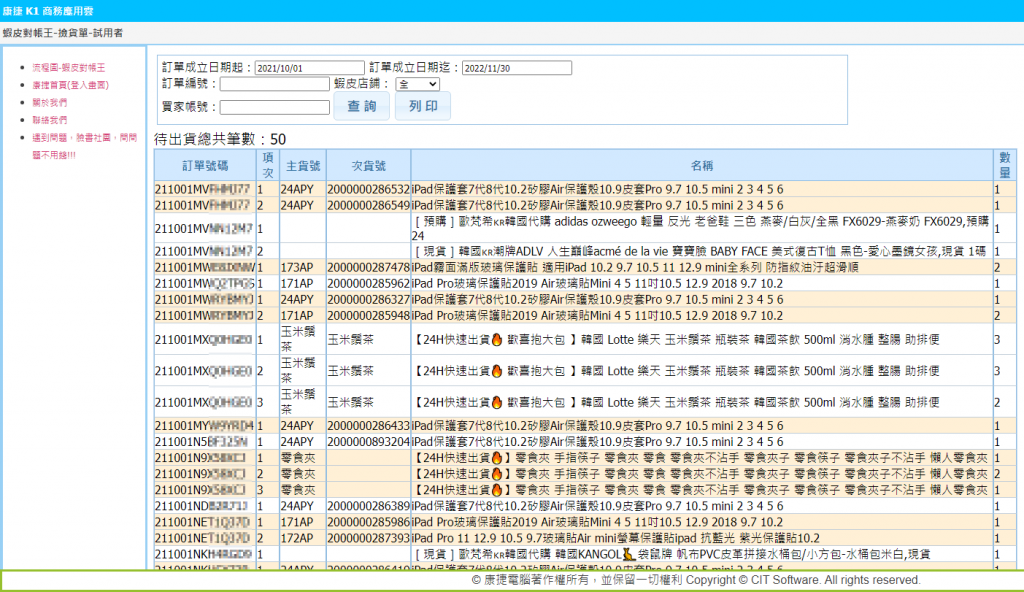Screen dimensions: 1024x592
Task: Open the 聯絡我們 contact link
Action: [50, 120]
